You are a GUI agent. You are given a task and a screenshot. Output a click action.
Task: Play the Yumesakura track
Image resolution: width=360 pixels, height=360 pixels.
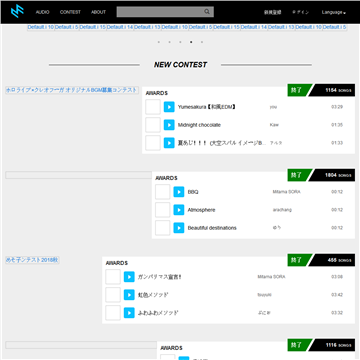pyautogui.click(x=169, y=107)
